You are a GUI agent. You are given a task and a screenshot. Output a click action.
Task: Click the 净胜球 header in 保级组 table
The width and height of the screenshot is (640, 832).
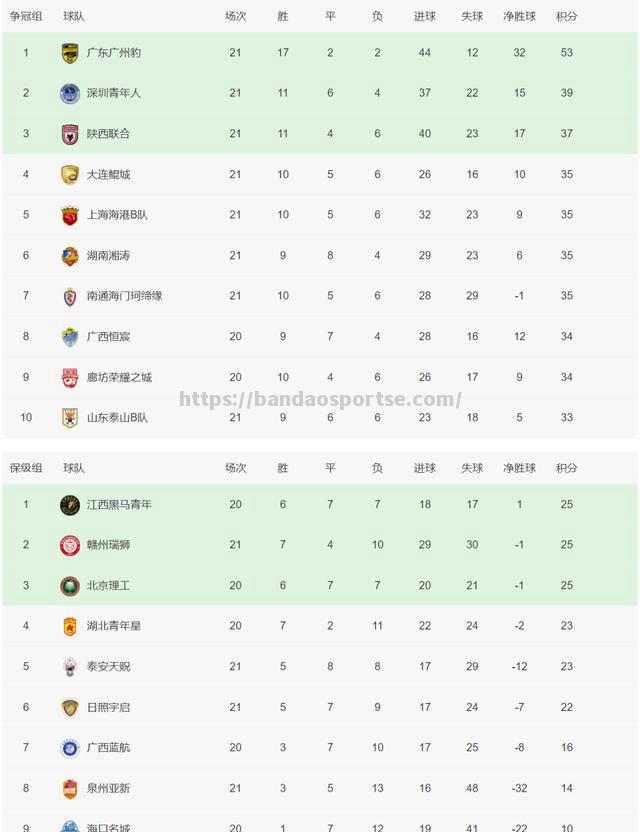tap(519, 468)
